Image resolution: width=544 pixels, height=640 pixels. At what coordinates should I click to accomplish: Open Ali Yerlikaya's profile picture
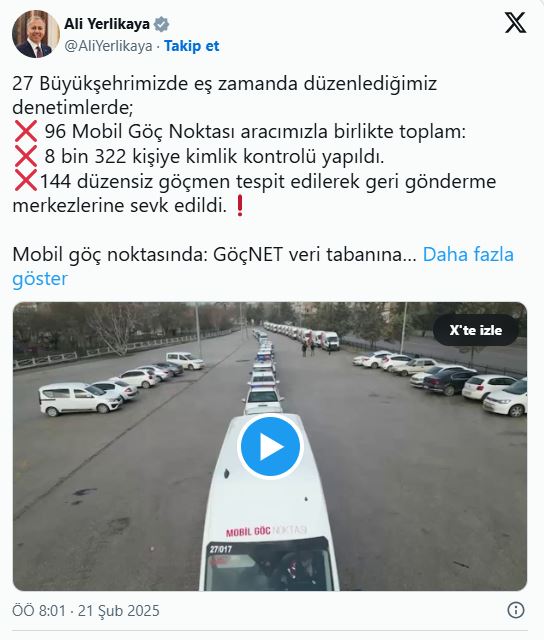36,34
